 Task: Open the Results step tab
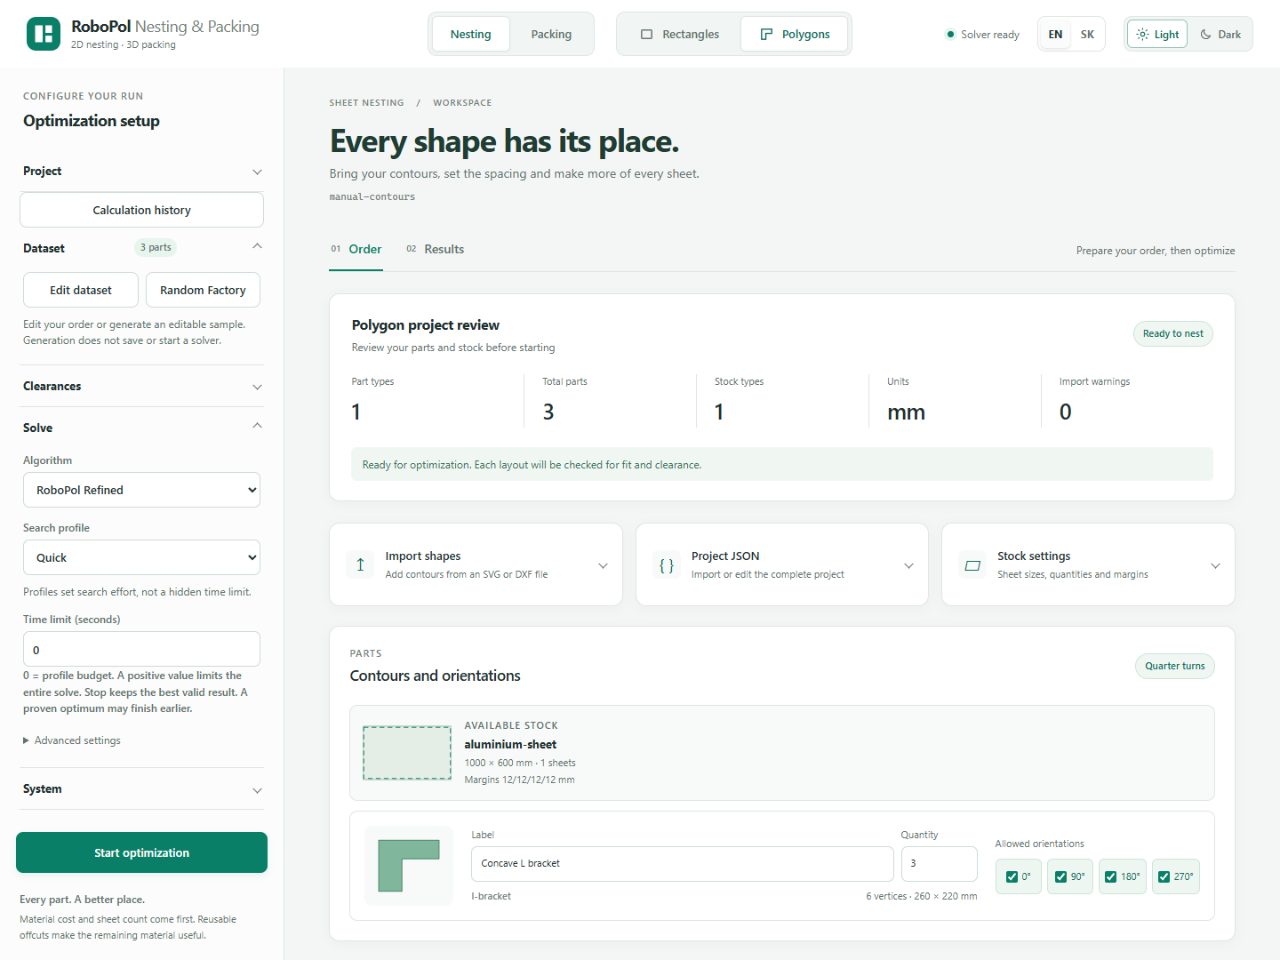pos(435,249)
